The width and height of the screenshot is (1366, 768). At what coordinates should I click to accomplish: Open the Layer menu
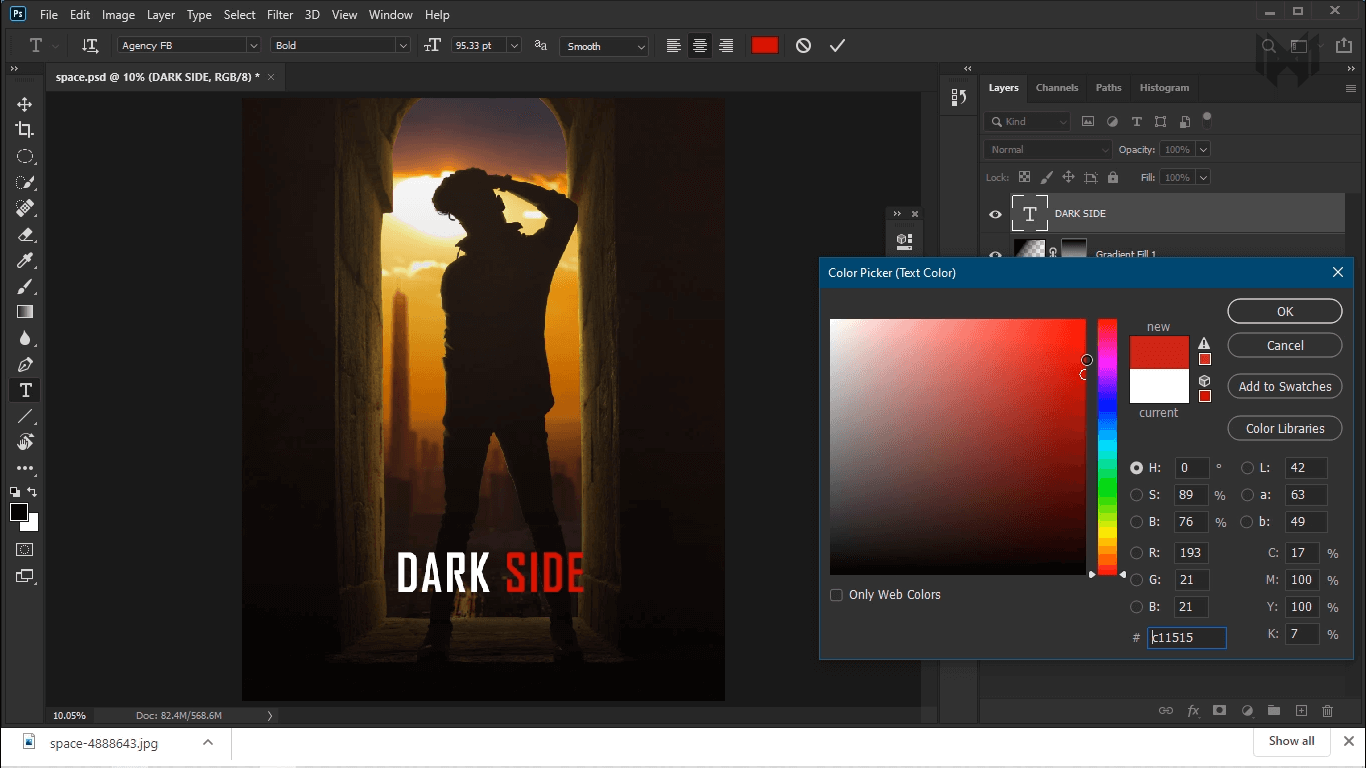160,15
